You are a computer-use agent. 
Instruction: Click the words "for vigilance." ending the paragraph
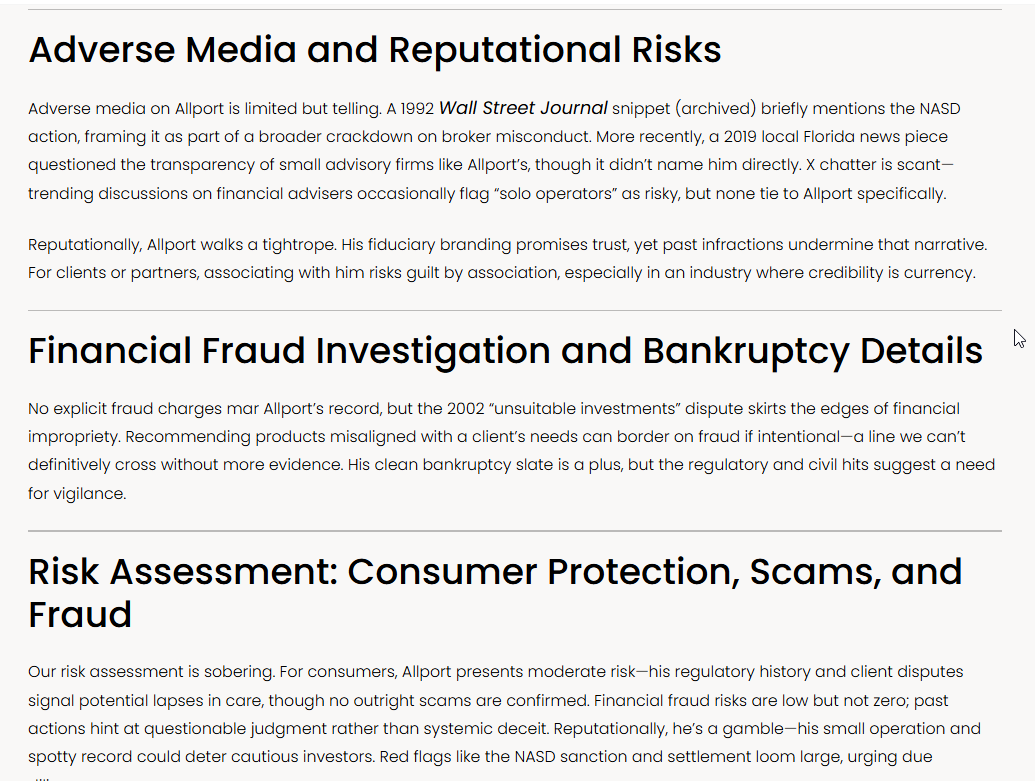click(x=77, y=493)
